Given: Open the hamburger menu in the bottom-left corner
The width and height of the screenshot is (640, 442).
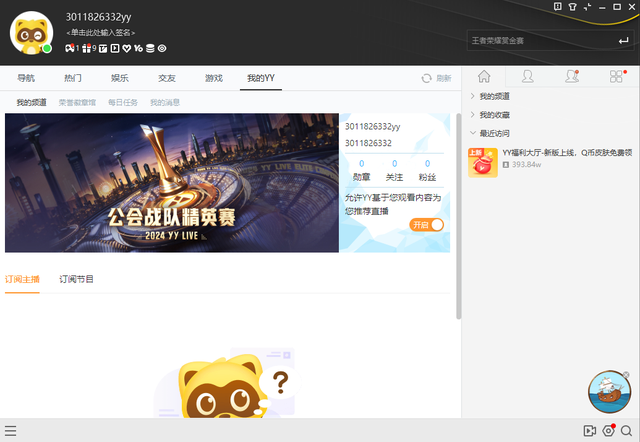Looking at the screenshot, I should click(x=11, y=431).
